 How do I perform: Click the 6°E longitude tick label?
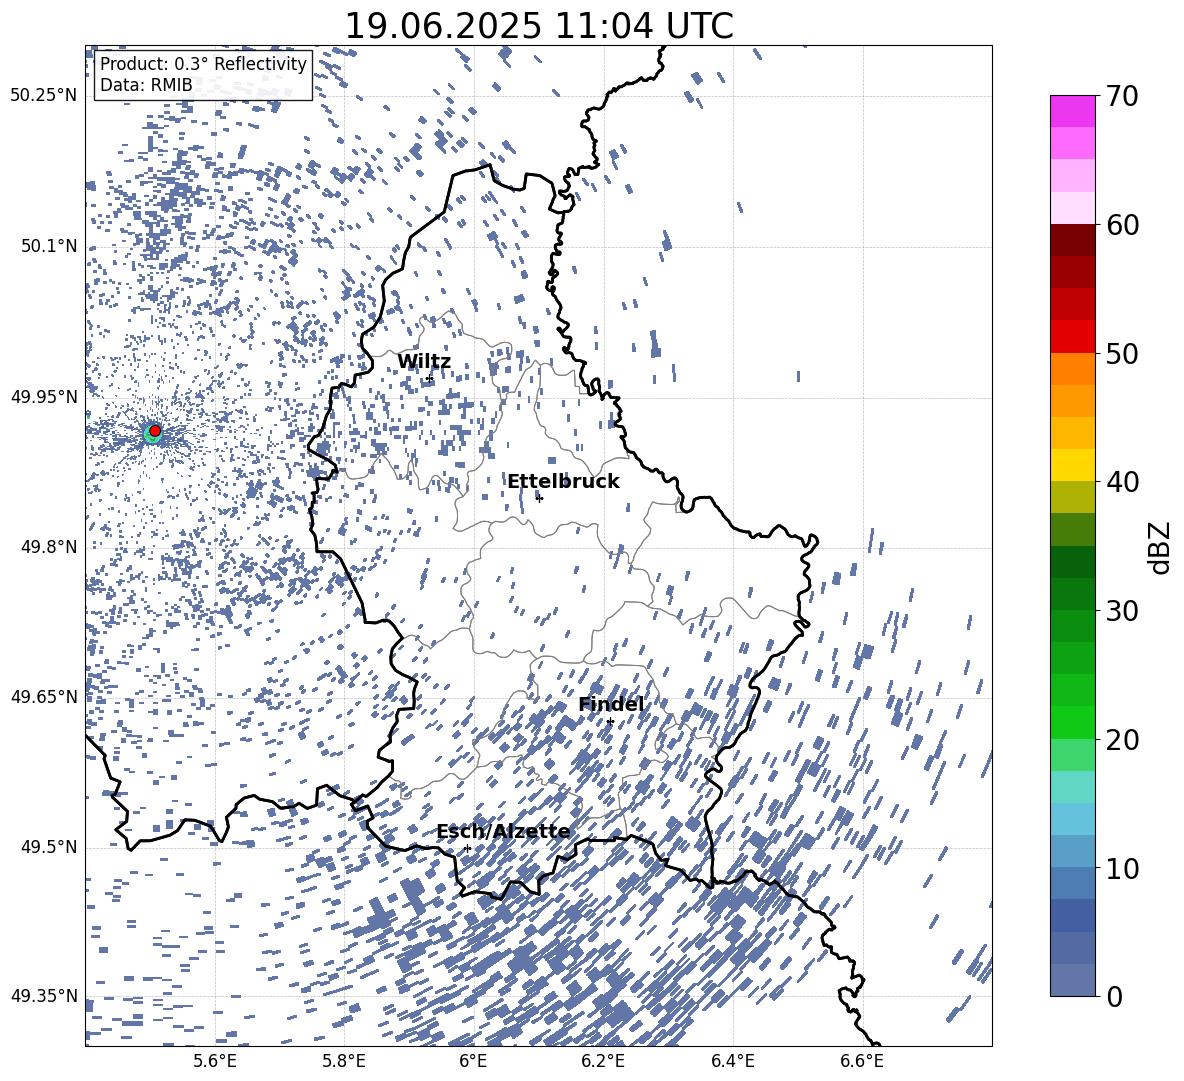click(x=473, y=1061)
